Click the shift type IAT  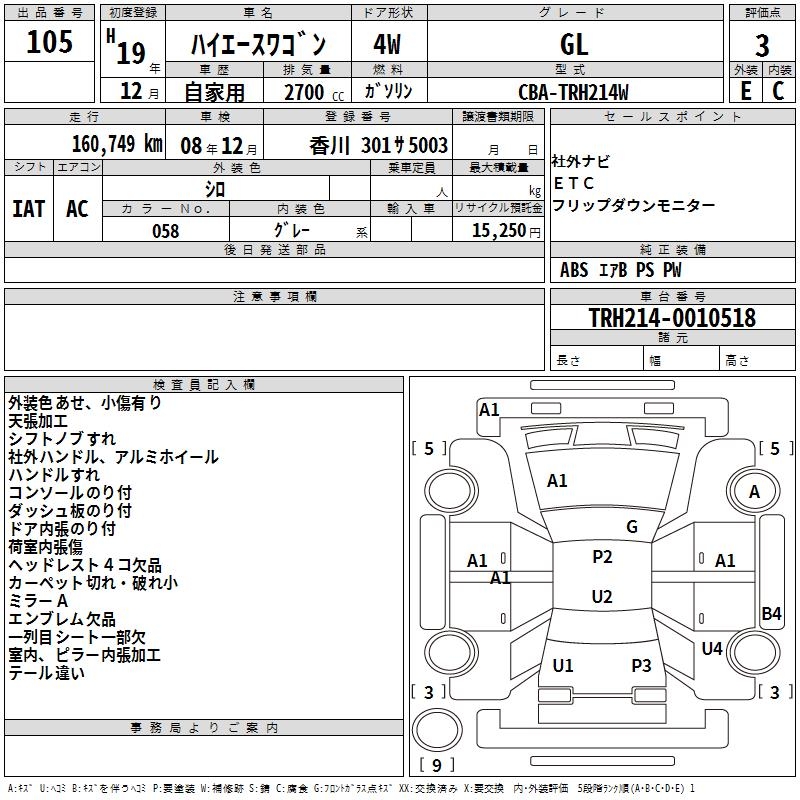click(29, 209)
